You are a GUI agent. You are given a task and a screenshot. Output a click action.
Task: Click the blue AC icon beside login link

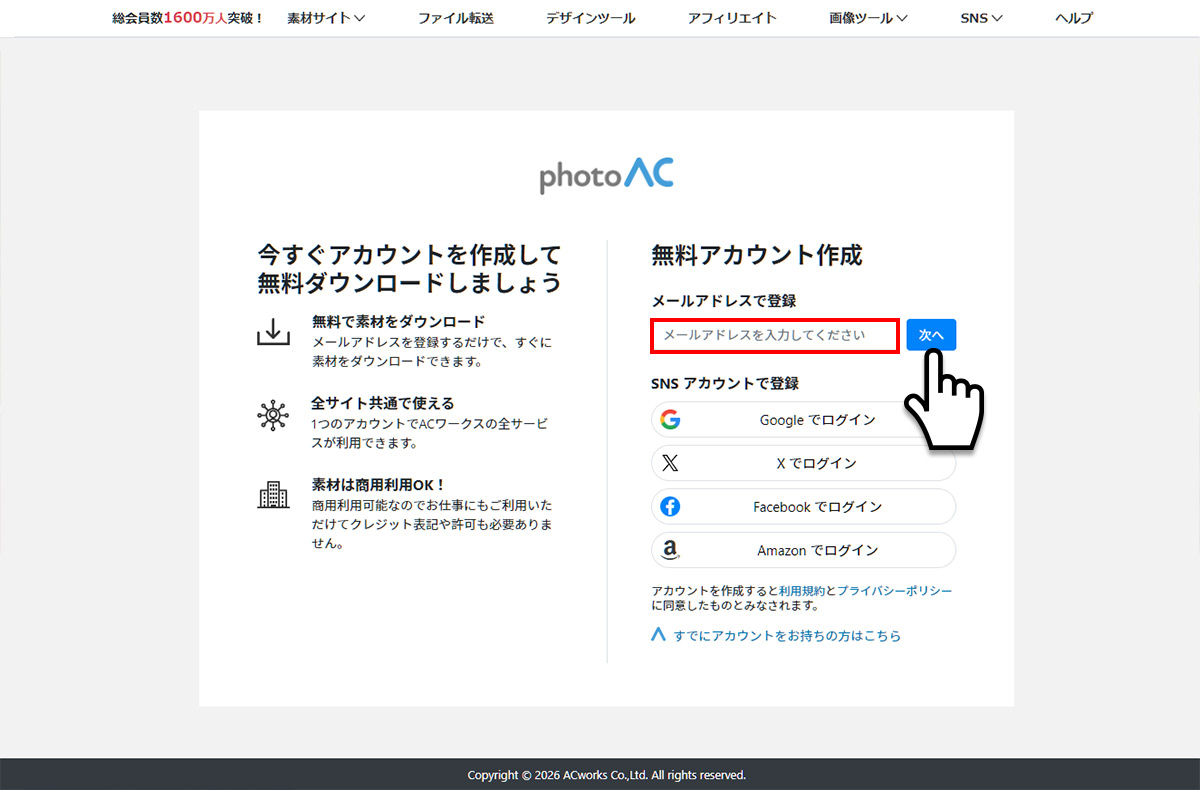point(658,635)
